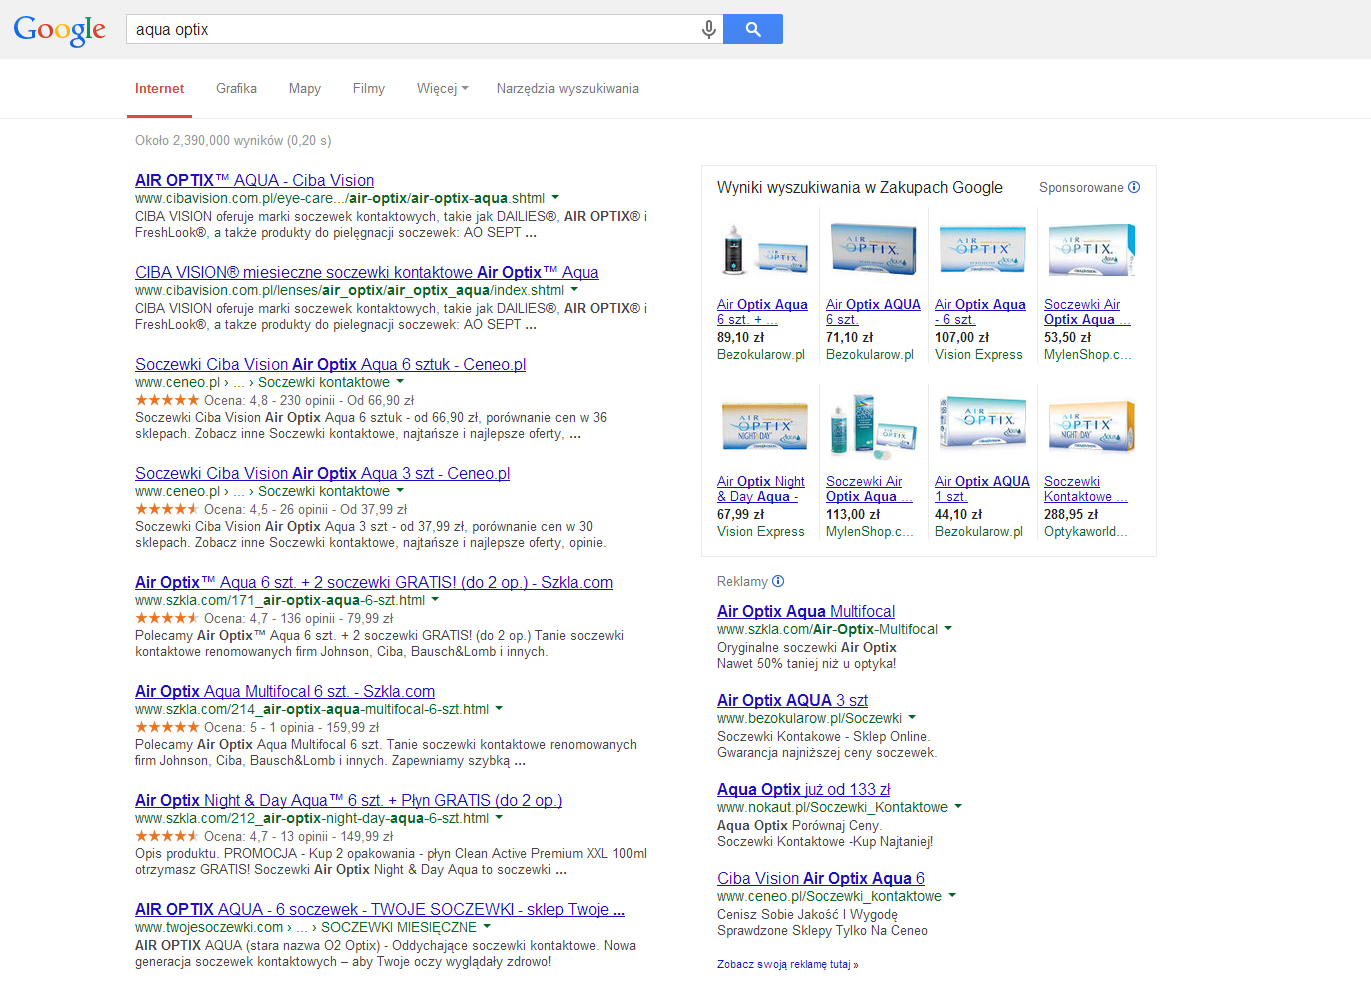This screenshot has width=1371, height=985.
Task: Open ad Aqua Optix już od 133 zł
Action: [803, 789]
